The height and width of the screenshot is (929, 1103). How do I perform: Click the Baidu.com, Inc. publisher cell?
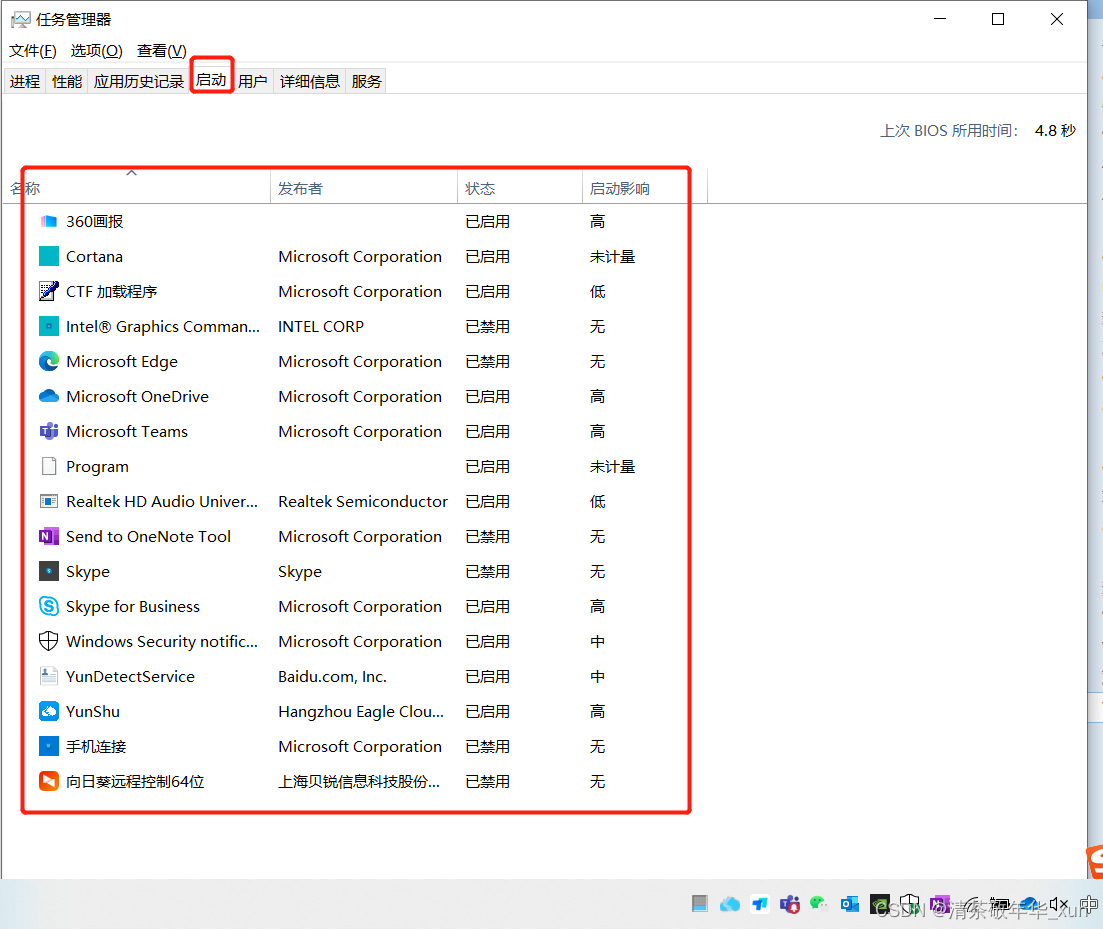[332, 677]
